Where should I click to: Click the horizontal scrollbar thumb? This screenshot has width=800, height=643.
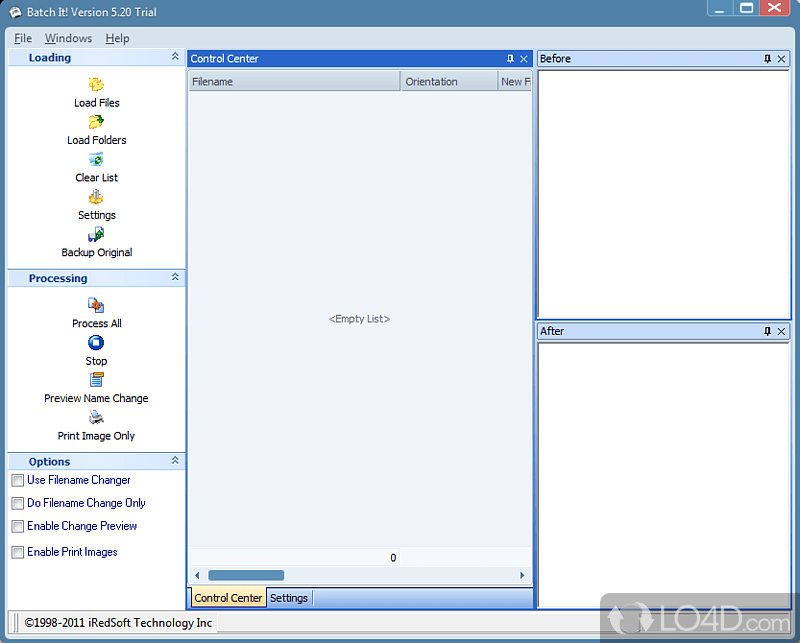pos(246,575)
